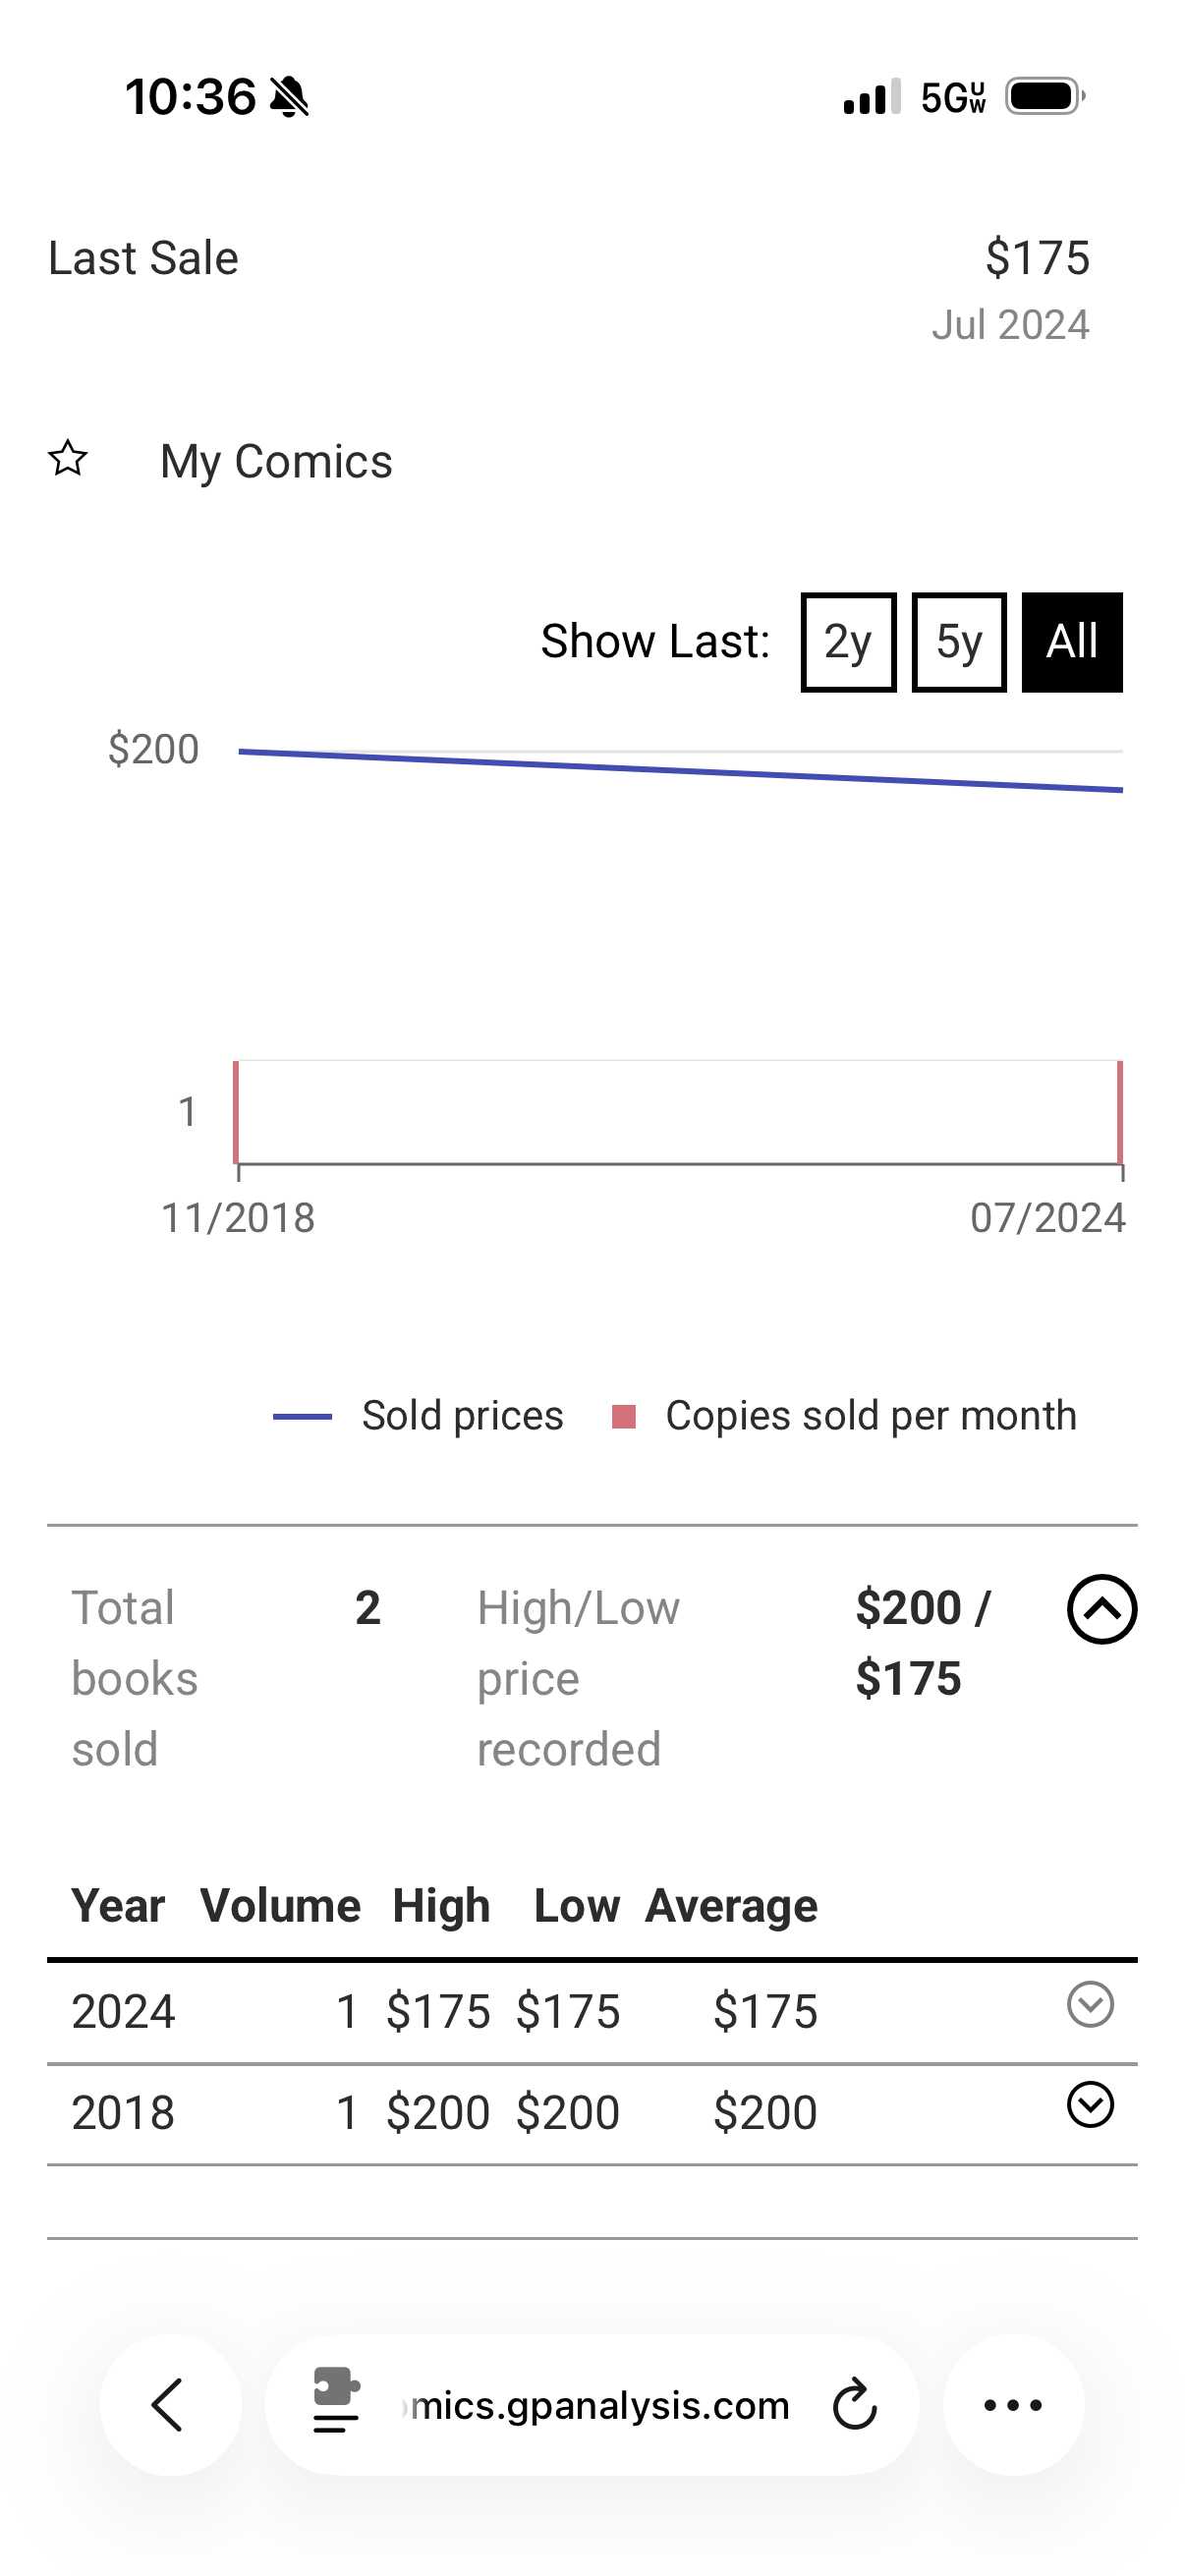
Task: Expand the 2024 sales row
Action: click(x=1089, y=2004)
